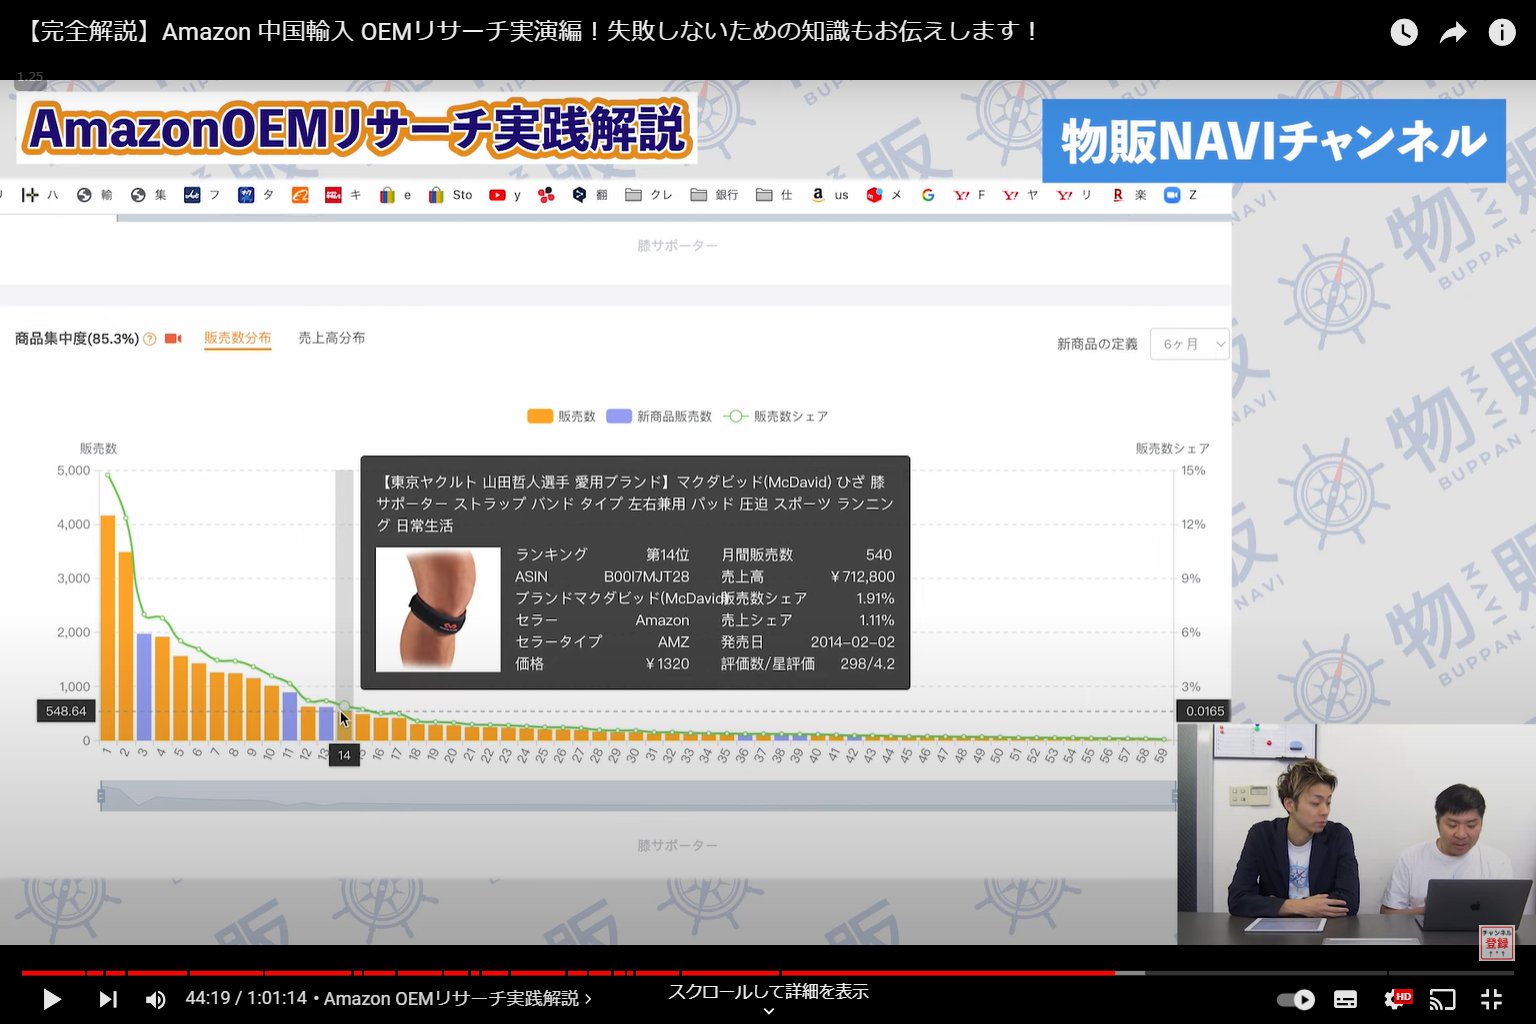This screenshot has width=1536, height=1024.
Task: Open video settings gear
Action: [1394, 999]
